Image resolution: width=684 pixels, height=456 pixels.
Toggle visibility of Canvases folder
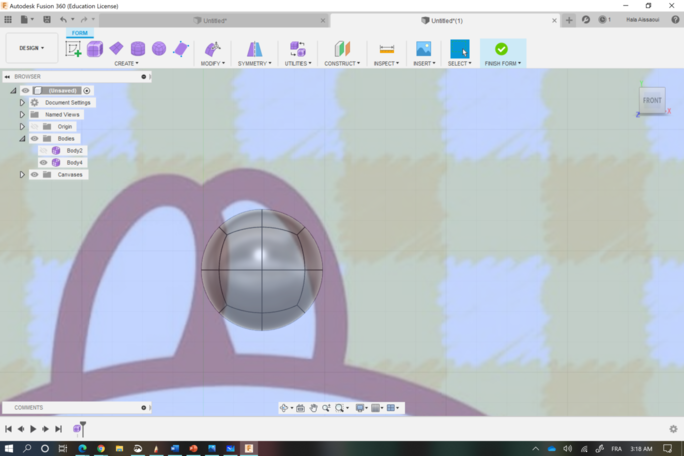coord(34,175)
